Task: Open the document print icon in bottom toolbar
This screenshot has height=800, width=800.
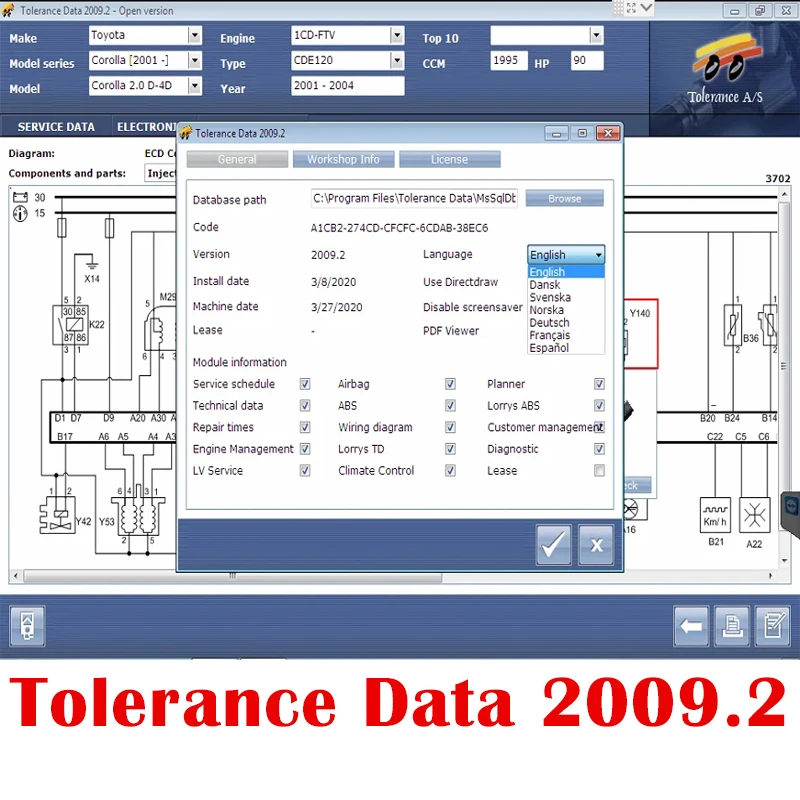Action: (x=732, y=626)
